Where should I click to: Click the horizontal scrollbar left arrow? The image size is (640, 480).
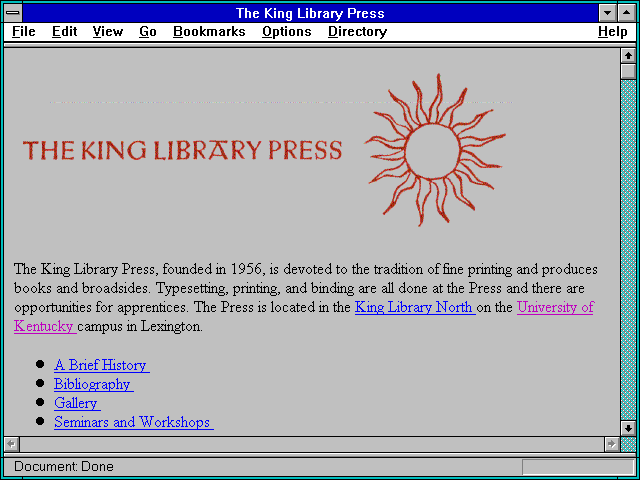click(x=12, y=444)
